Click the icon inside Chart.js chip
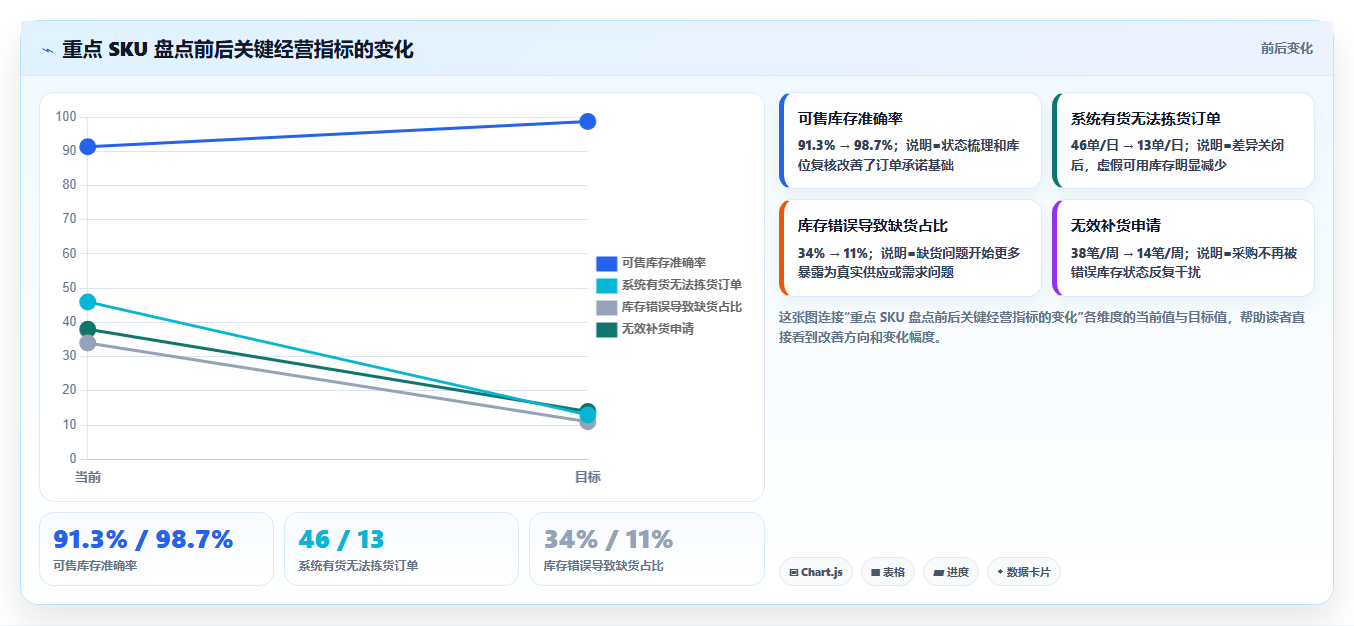The height and width of the screenshot is (626, 1354). tap(794, 573)
